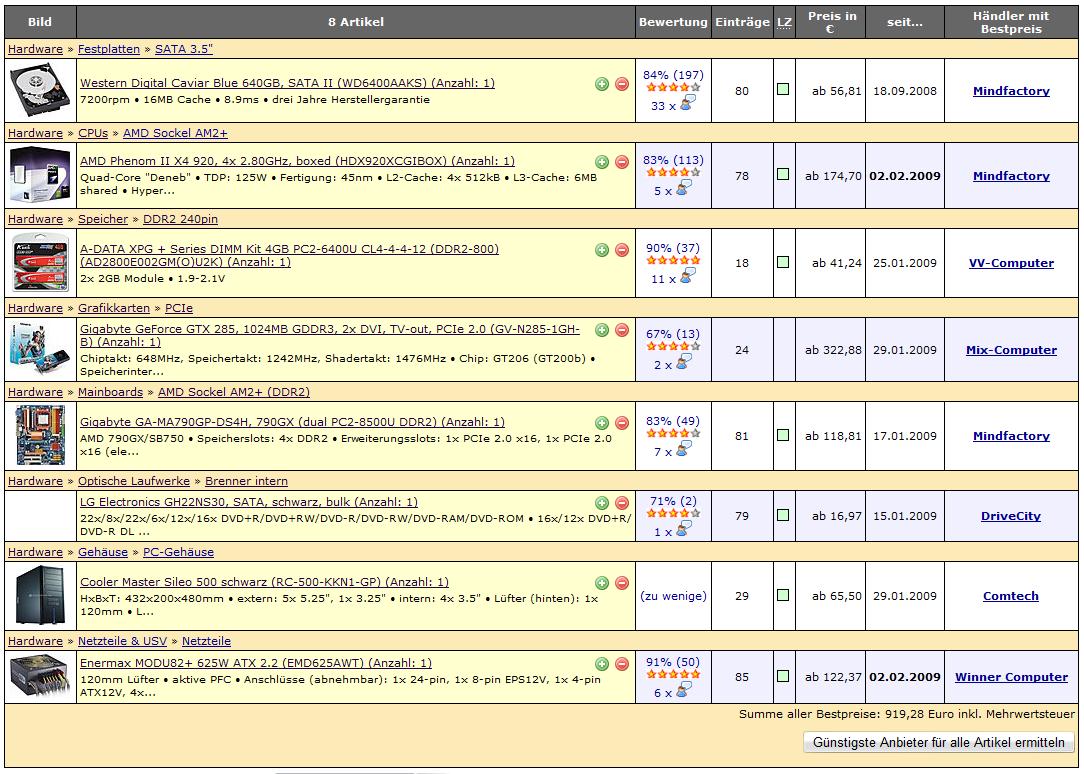Open 84% (197) rating for Western Digital
1084x774 pixels.
click(673, 75)
